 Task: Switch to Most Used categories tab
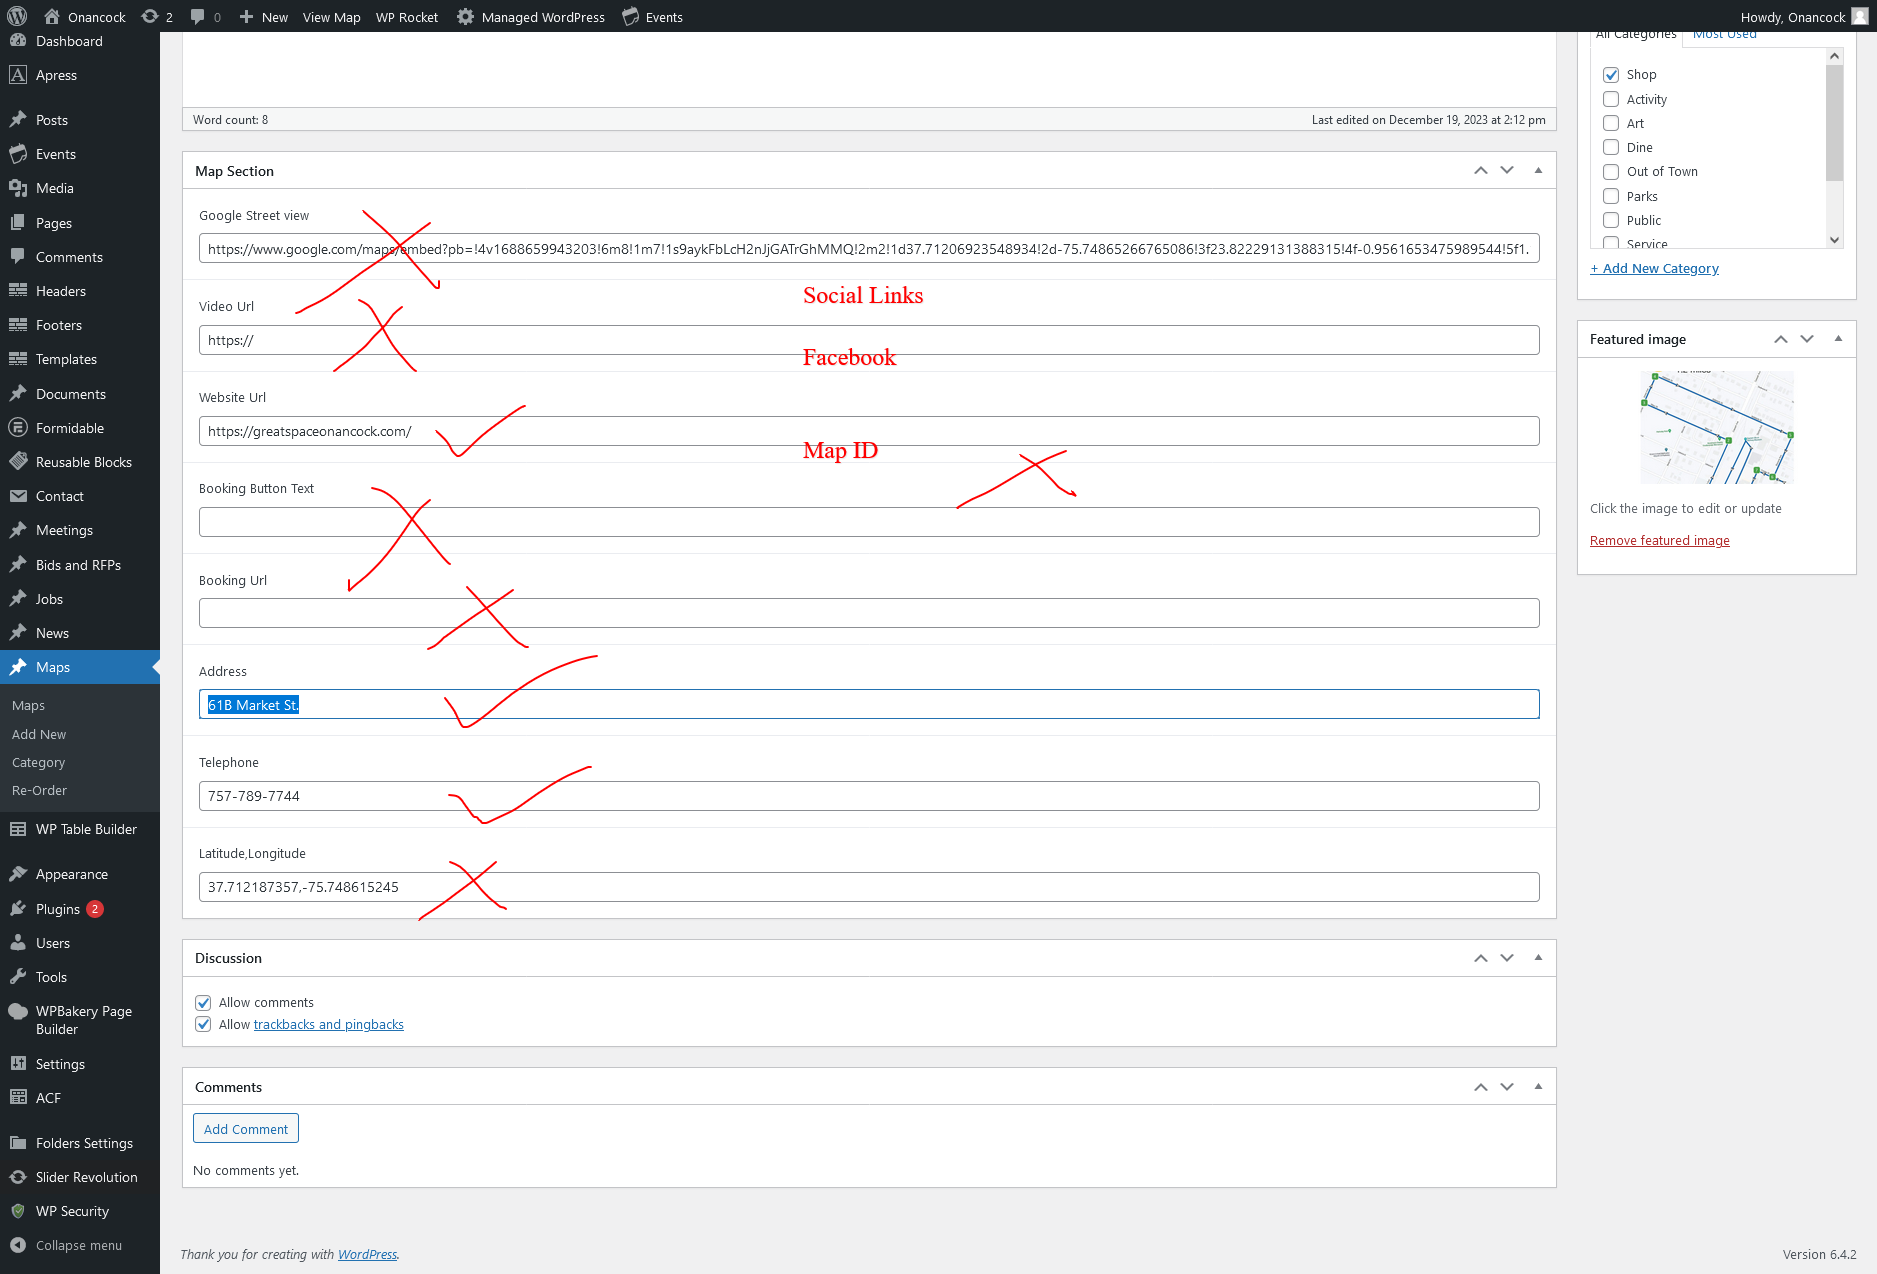[x=1725, y=35]
